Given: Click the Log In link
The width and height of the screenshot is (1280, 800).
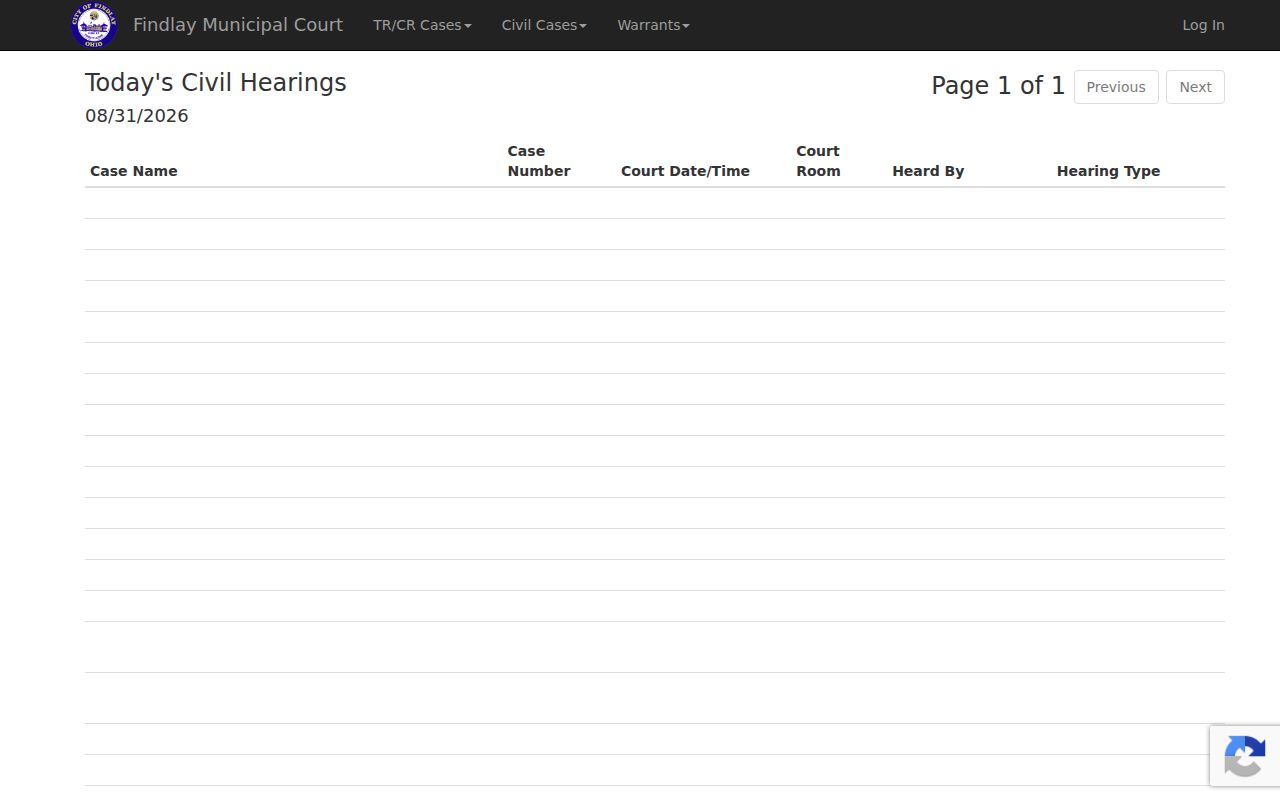Looking at the screenshot, I should [x=1203, y=25].
